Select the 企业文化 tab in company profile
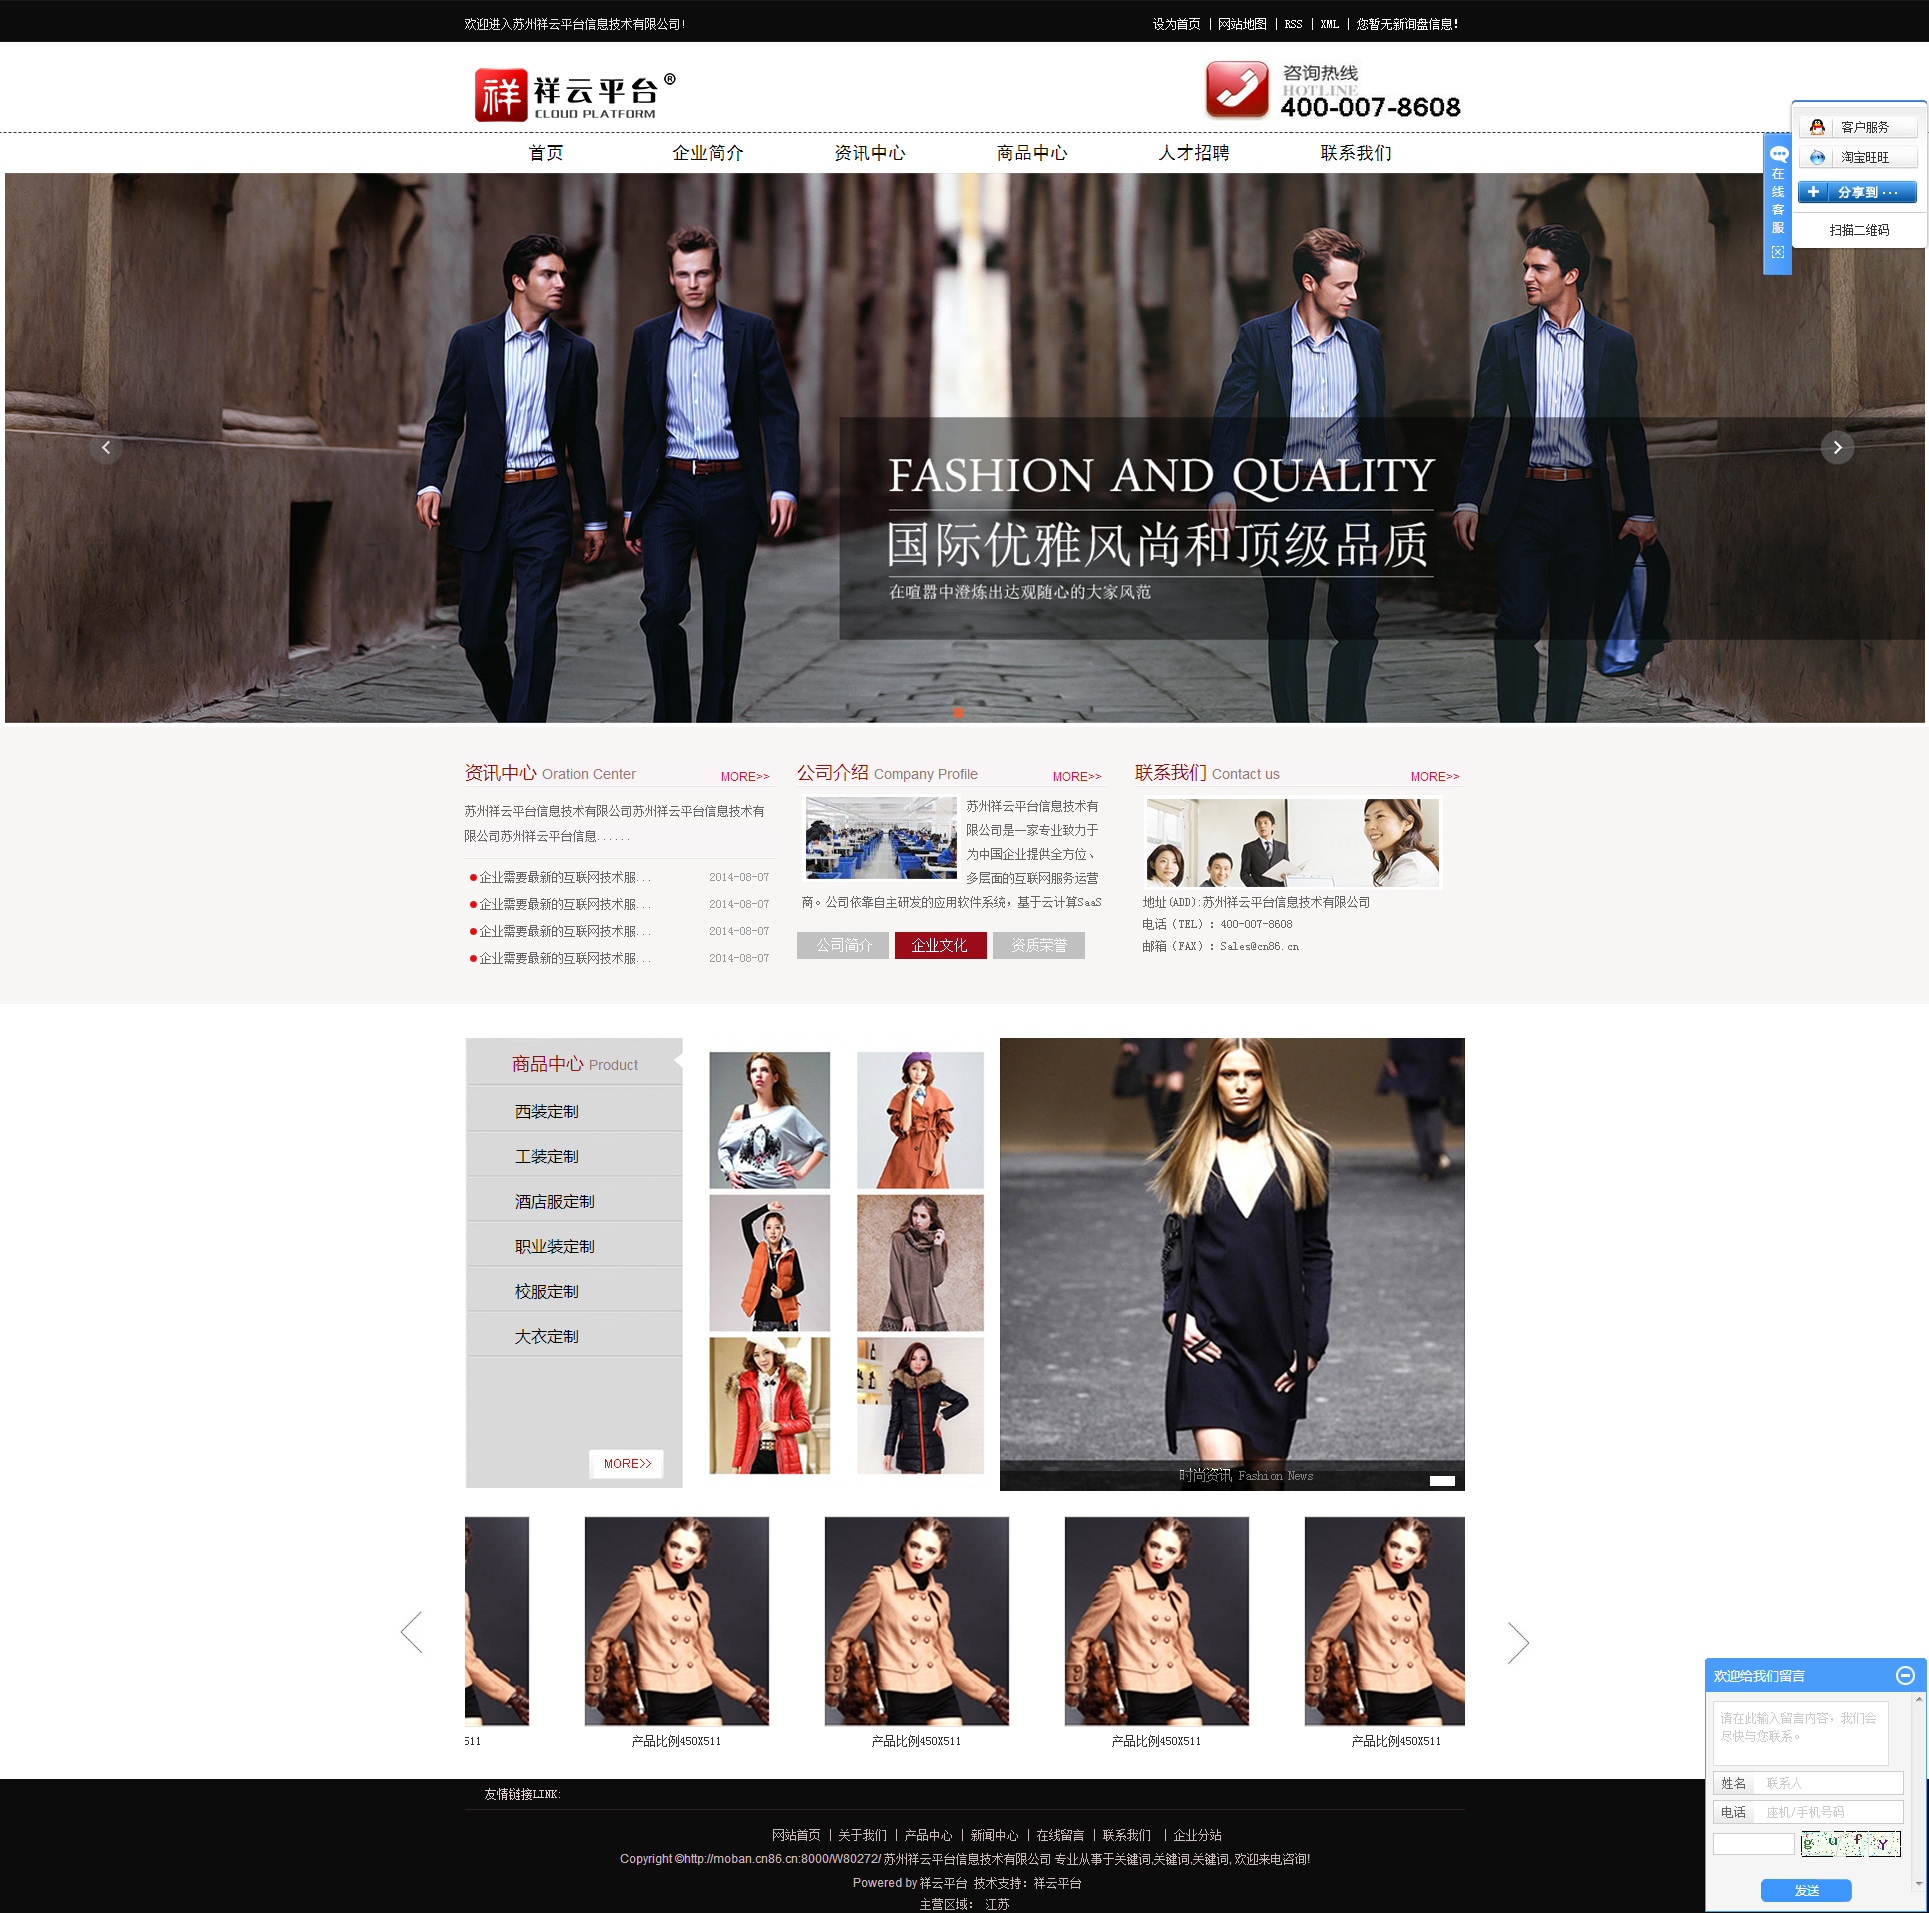1929x1913 pixels. click(940, 945)
